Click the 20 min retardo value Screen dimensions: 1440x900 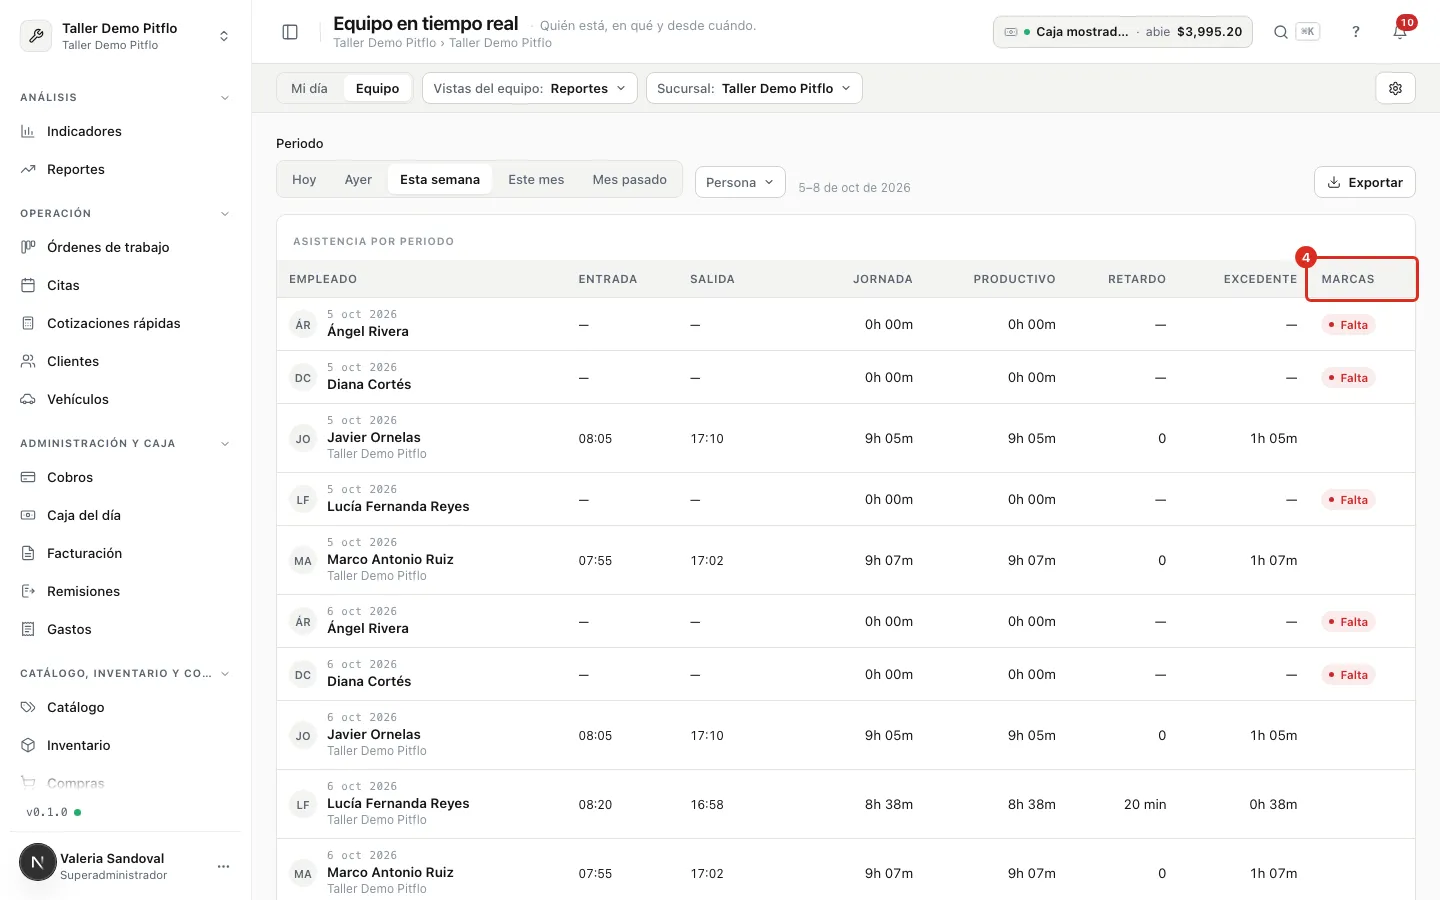(1145, 804)
